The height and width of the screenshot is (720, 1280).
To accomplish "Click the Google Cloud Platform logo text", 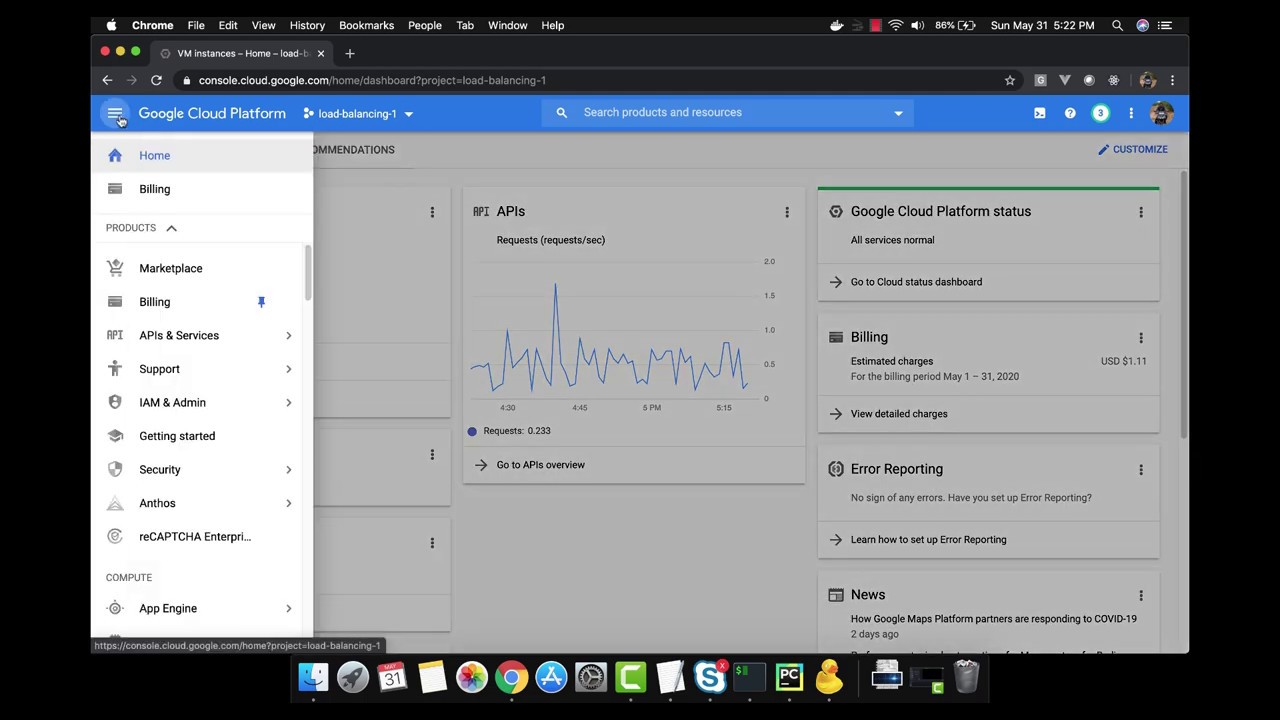I will 212,113.
